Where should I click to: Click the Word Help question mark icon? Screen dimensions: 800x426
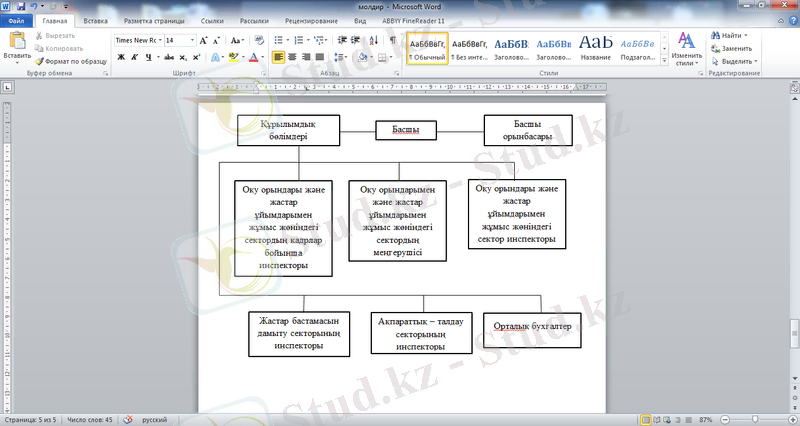tap(793, 21)
